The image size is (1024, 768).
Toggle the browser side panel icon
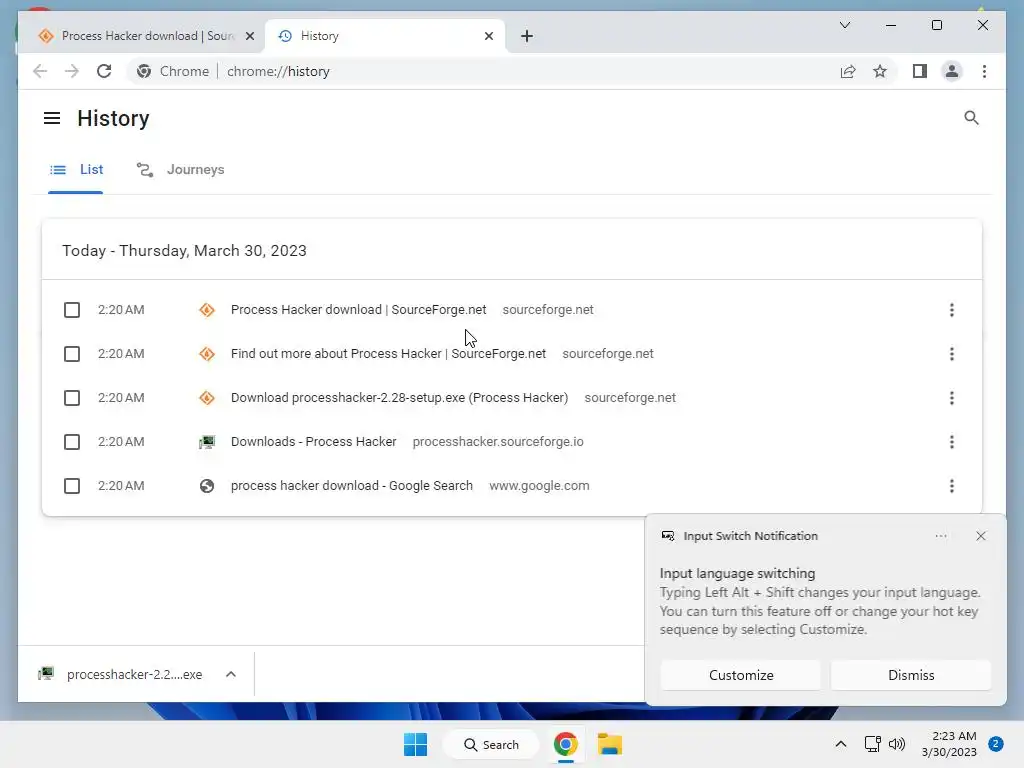click(920, 71)
